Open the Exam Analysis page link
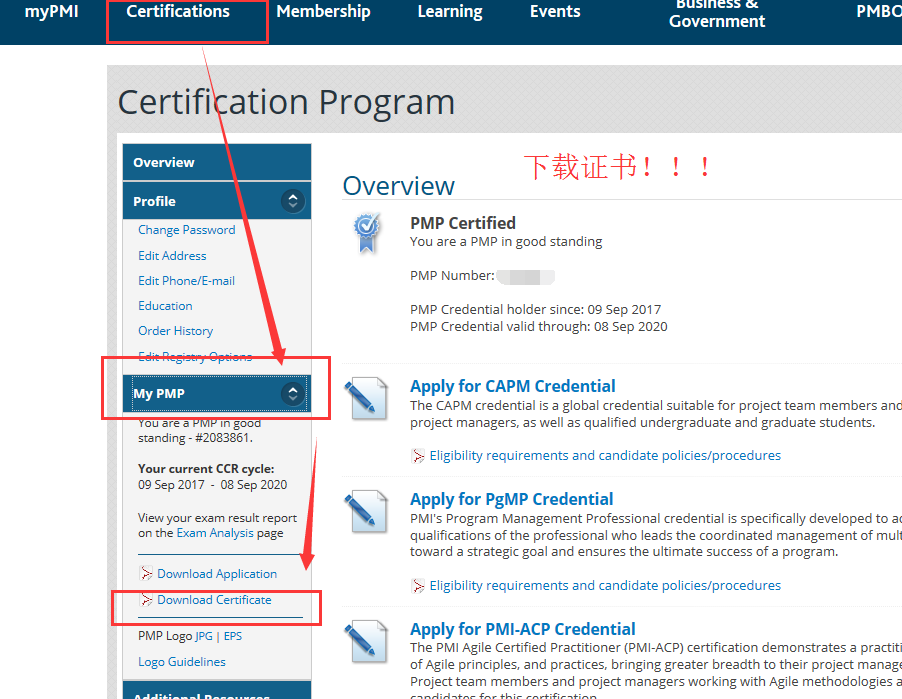This screenshot has width=902, height=699. coord(215,533)
